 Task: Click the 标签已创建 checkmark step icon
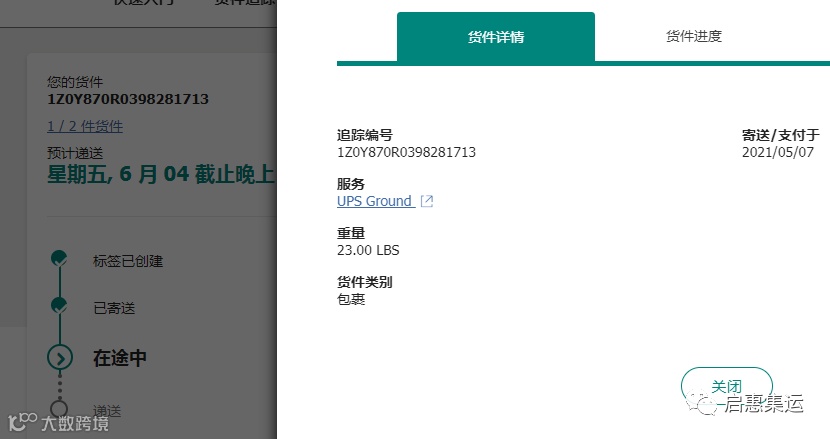[x=59, y=258]
